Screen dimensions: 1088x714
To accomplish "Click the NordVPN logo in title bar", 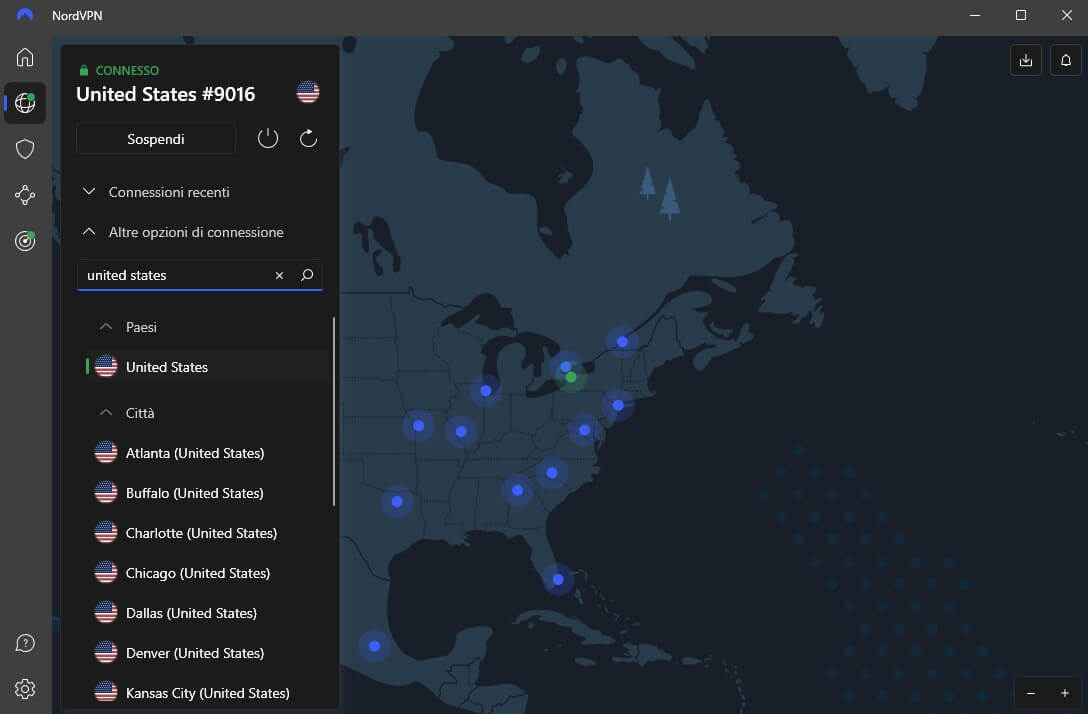I will tap(25, 15).
